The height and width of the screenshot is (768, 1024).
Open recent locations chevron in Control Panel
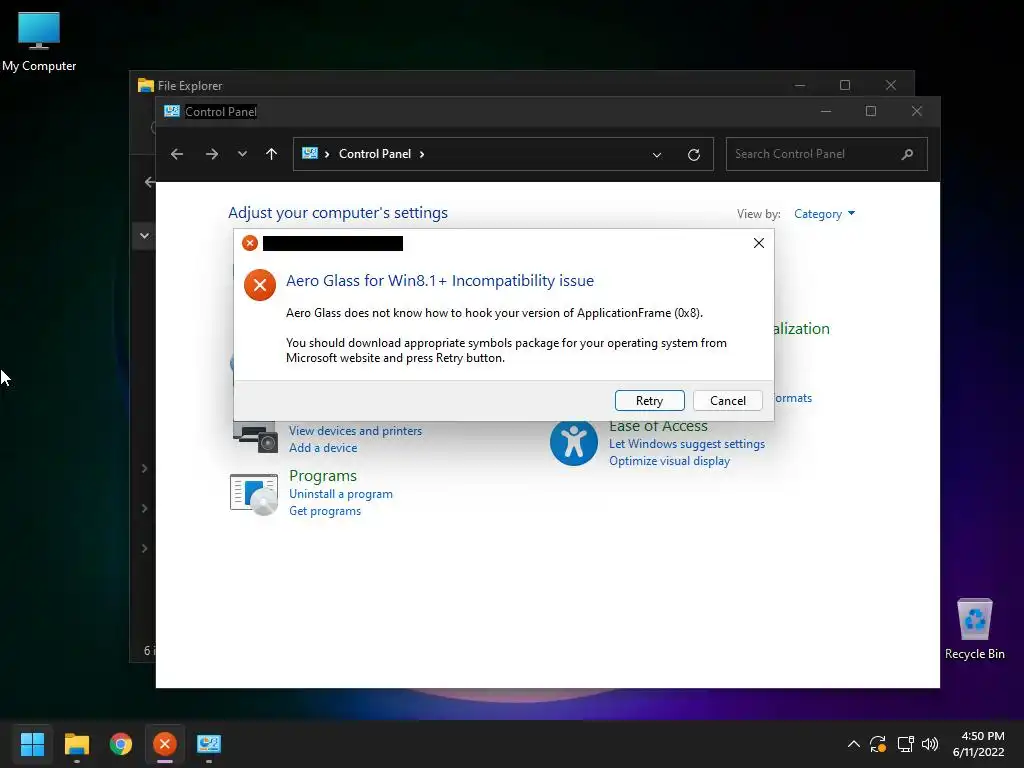[242, 154]
